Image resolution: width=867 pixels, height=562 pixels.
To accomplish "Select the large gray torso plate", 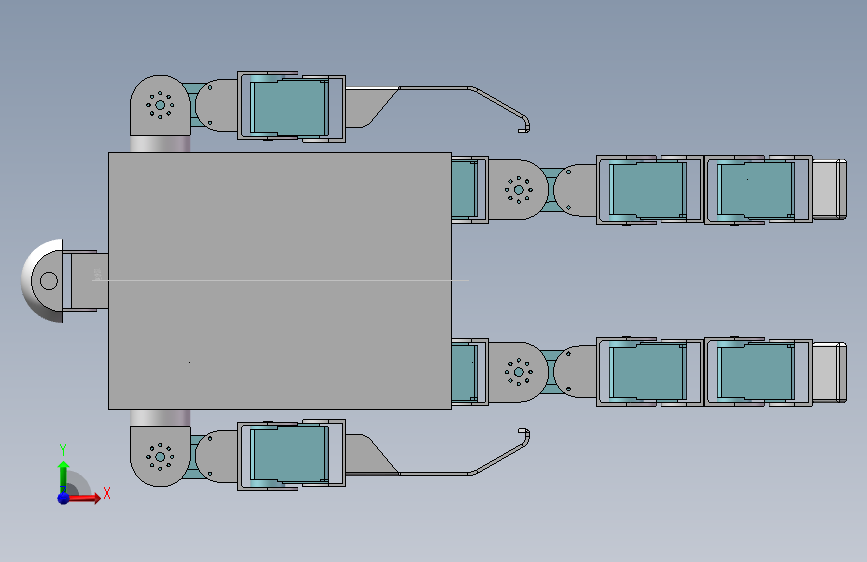I will pos(280,281).
